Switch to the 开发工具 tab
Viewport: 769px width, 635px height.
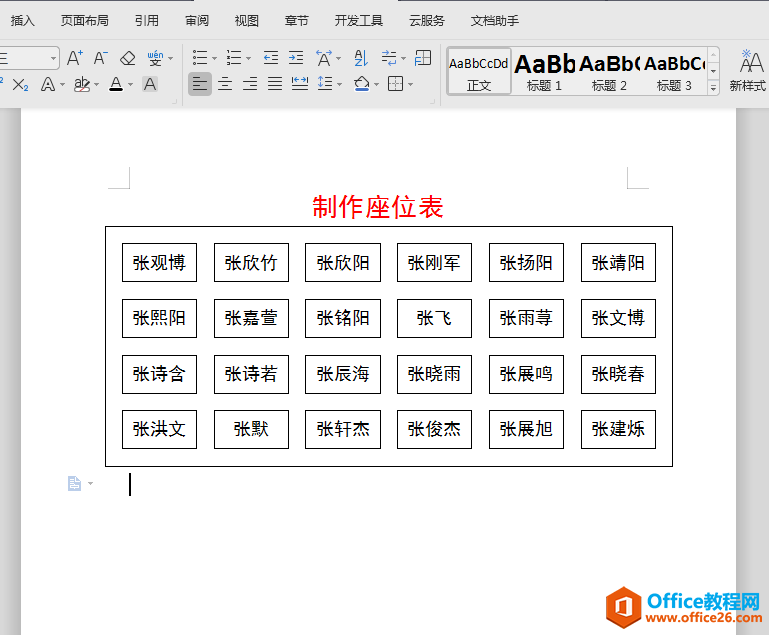pos(358,20)
